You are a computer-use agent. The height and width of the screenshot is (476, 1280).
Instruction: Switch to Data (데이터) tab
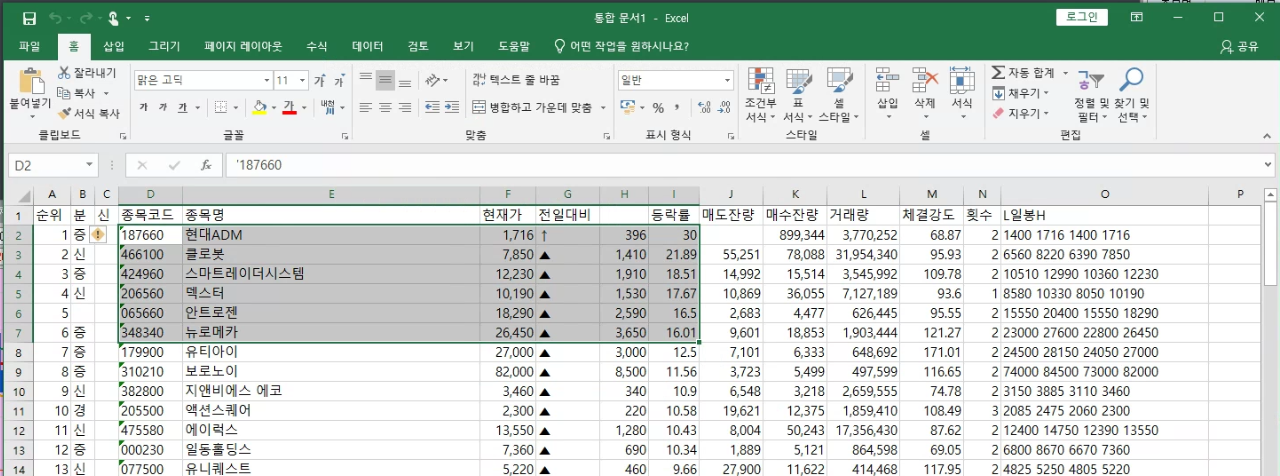(367, 46)
